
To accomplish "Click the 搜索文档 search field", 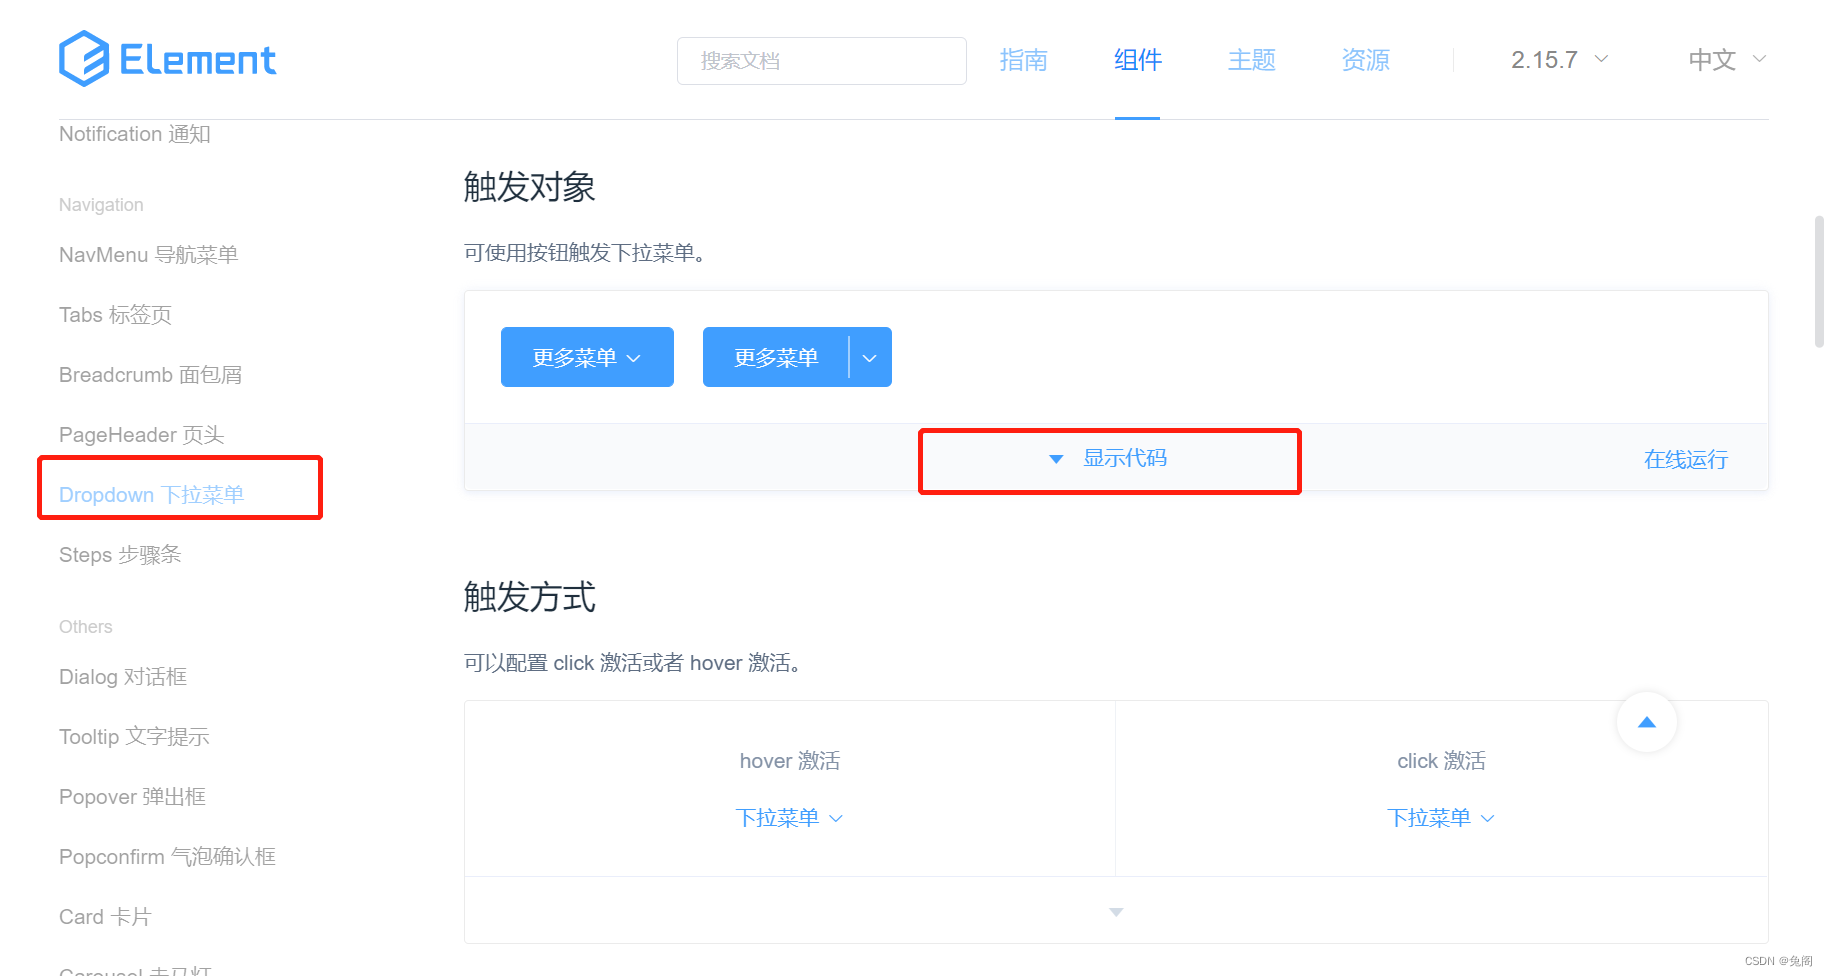I will click(x=821, y=60).
